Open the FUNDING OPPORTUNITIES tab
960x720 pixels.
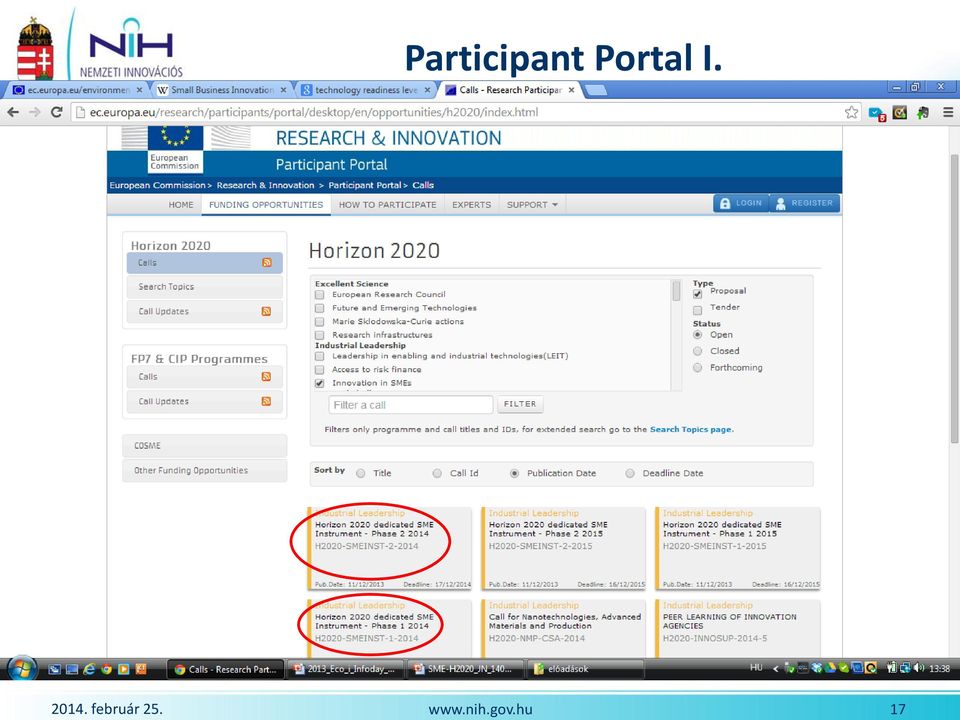[x=266, y=204]
